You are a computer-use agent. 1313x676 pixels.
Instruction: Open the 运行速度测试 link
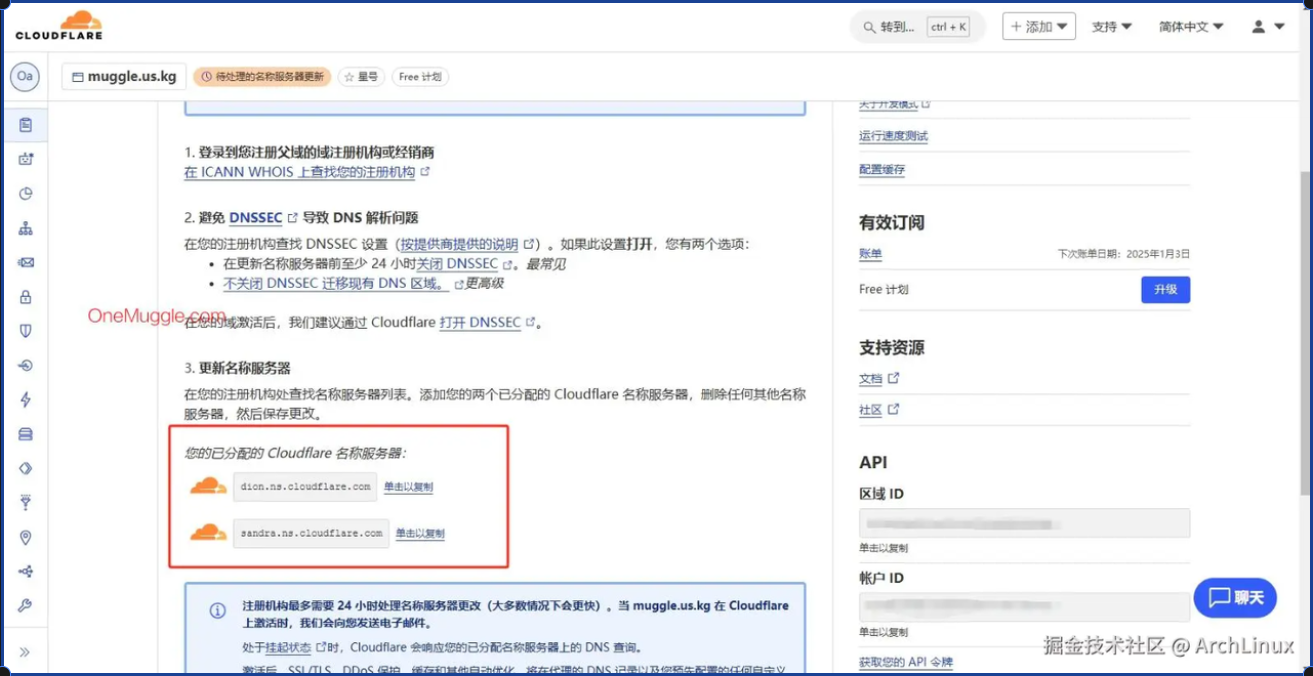(893, 136)
